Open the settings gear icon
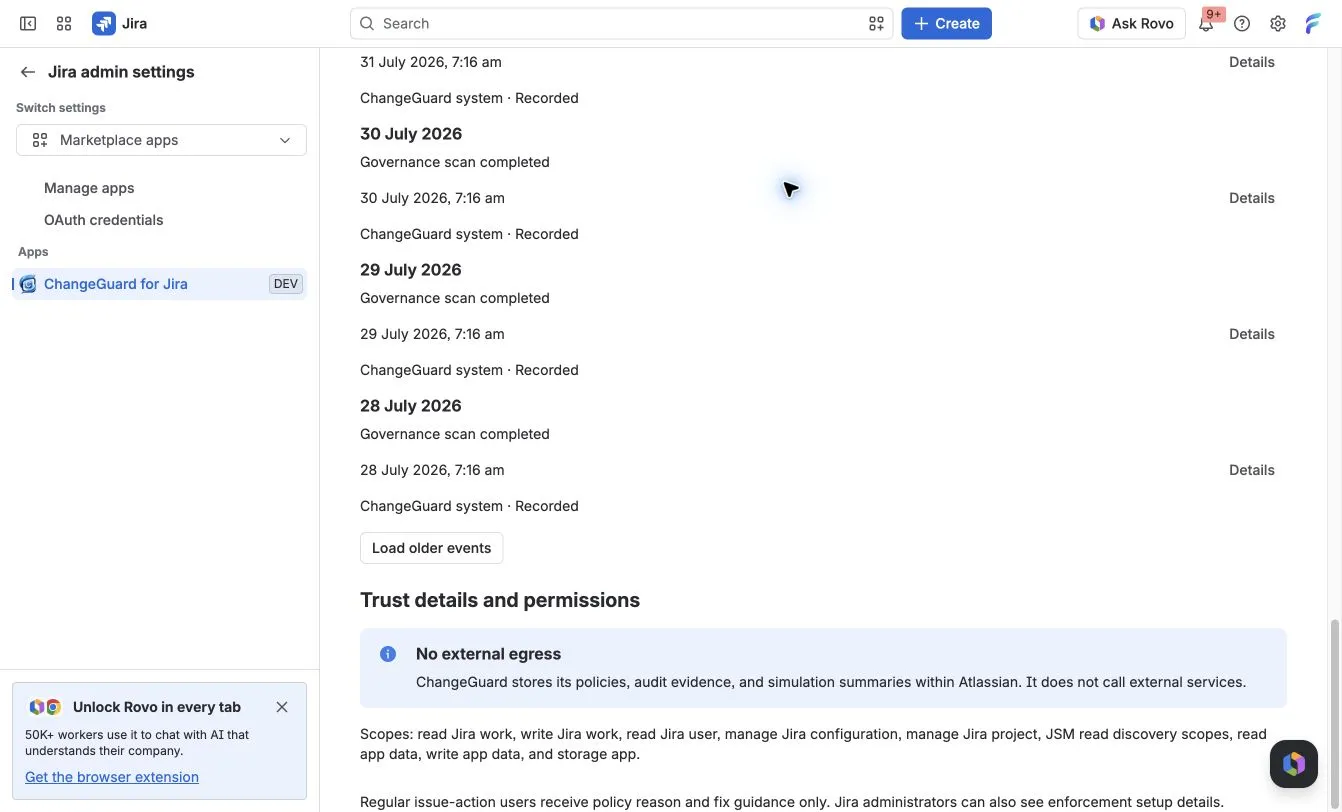 click(1278, 24)
